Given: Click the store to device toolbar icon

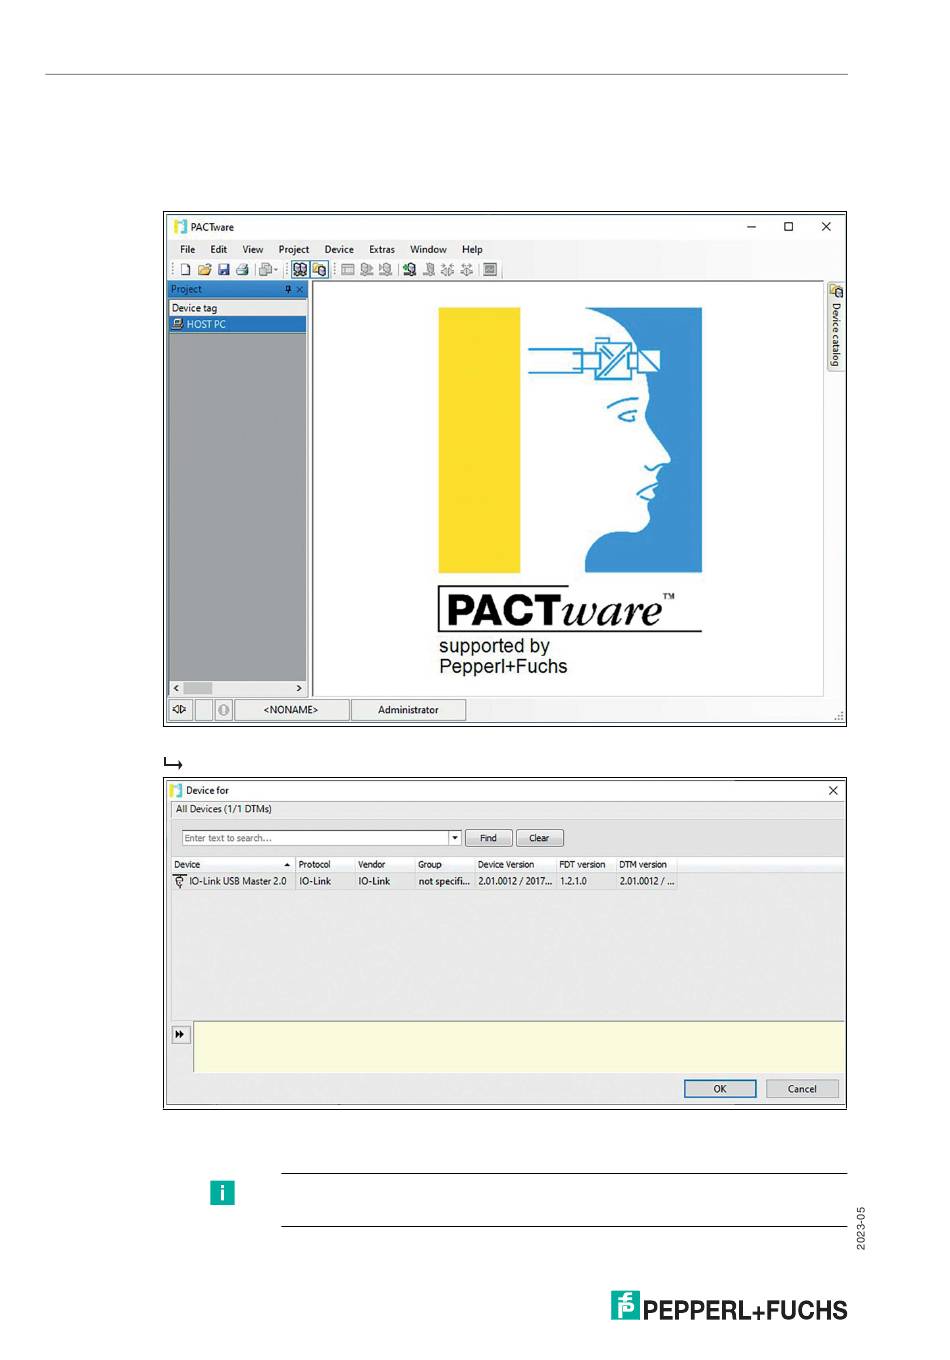Looking at the screenshot, I should (x=385, y=270).
